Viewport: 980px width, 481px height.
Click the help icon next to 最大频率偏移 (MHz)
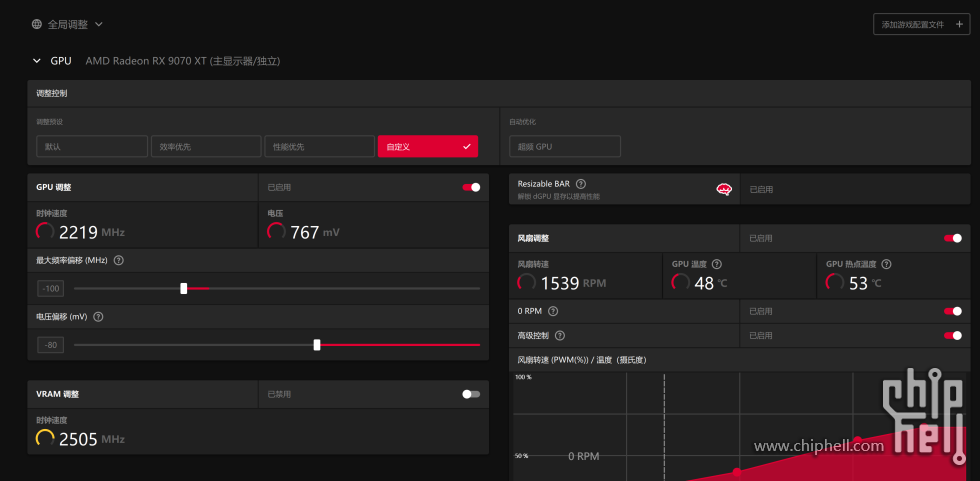click(119, 260)
